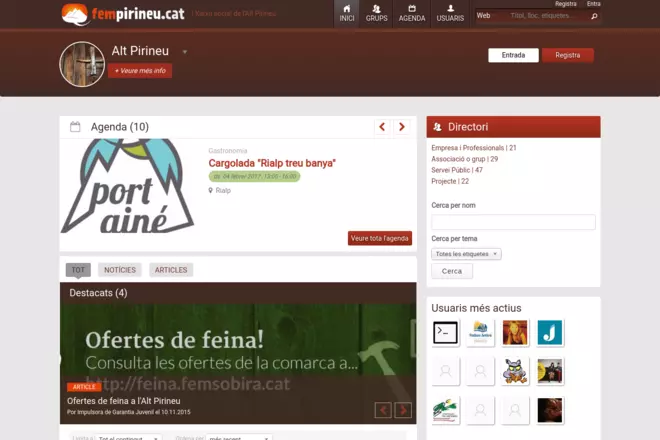Go to INICI home navigation item
The image size is (660, 440).
click(x=346, y=13)
